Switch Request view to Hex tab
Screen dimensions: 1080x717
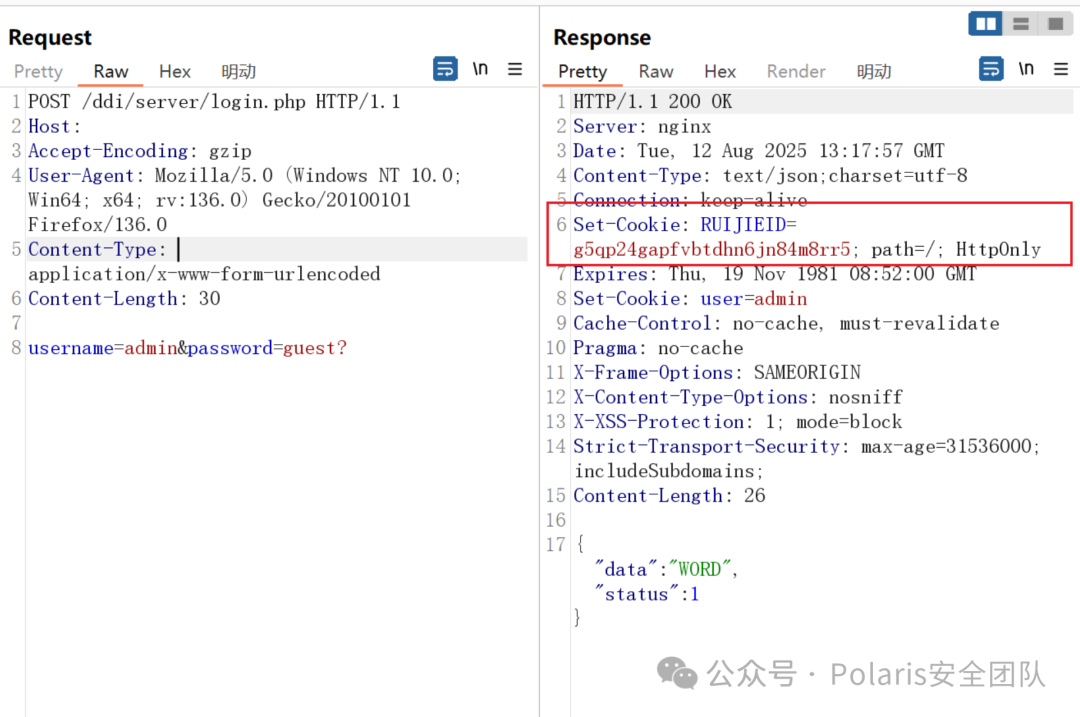[x=175, y=72]
